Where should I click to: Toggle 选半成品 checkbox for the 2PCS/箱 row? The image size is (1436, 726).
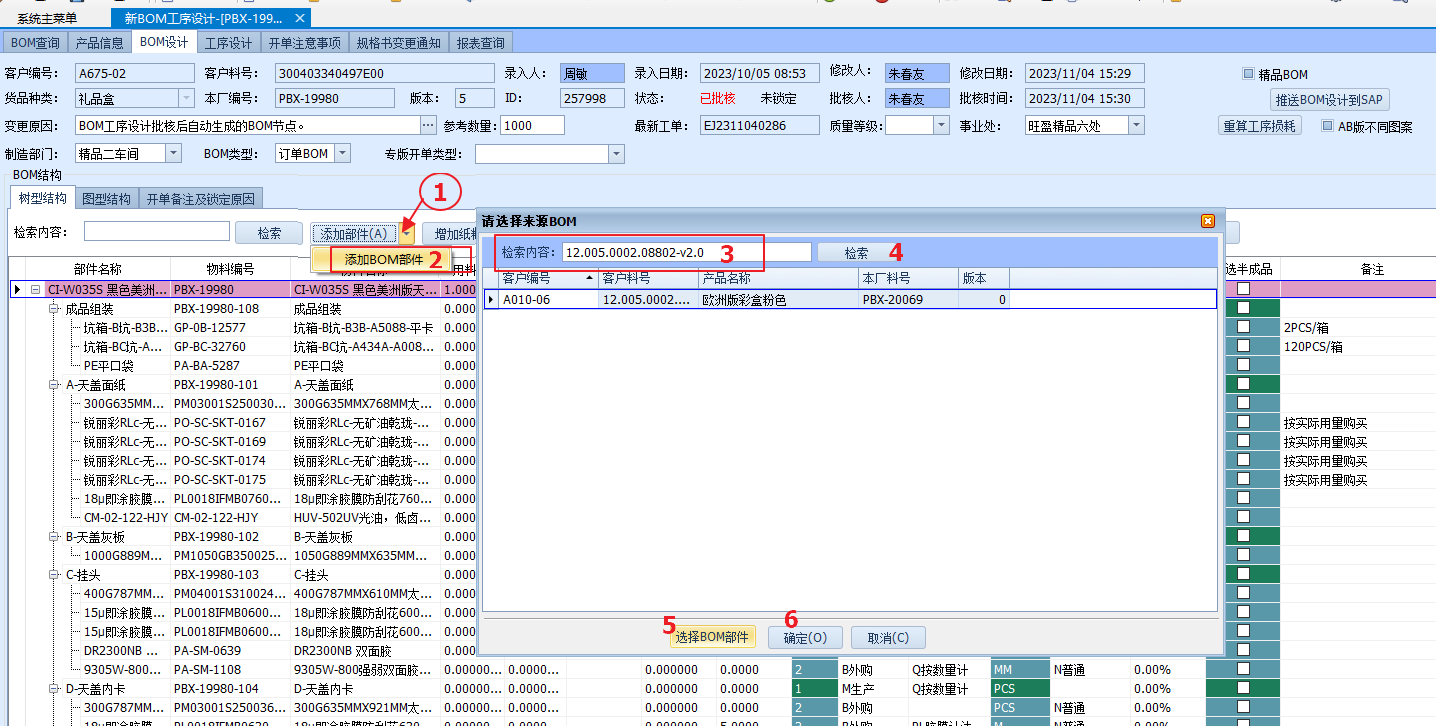click(x=1243, y=327)
